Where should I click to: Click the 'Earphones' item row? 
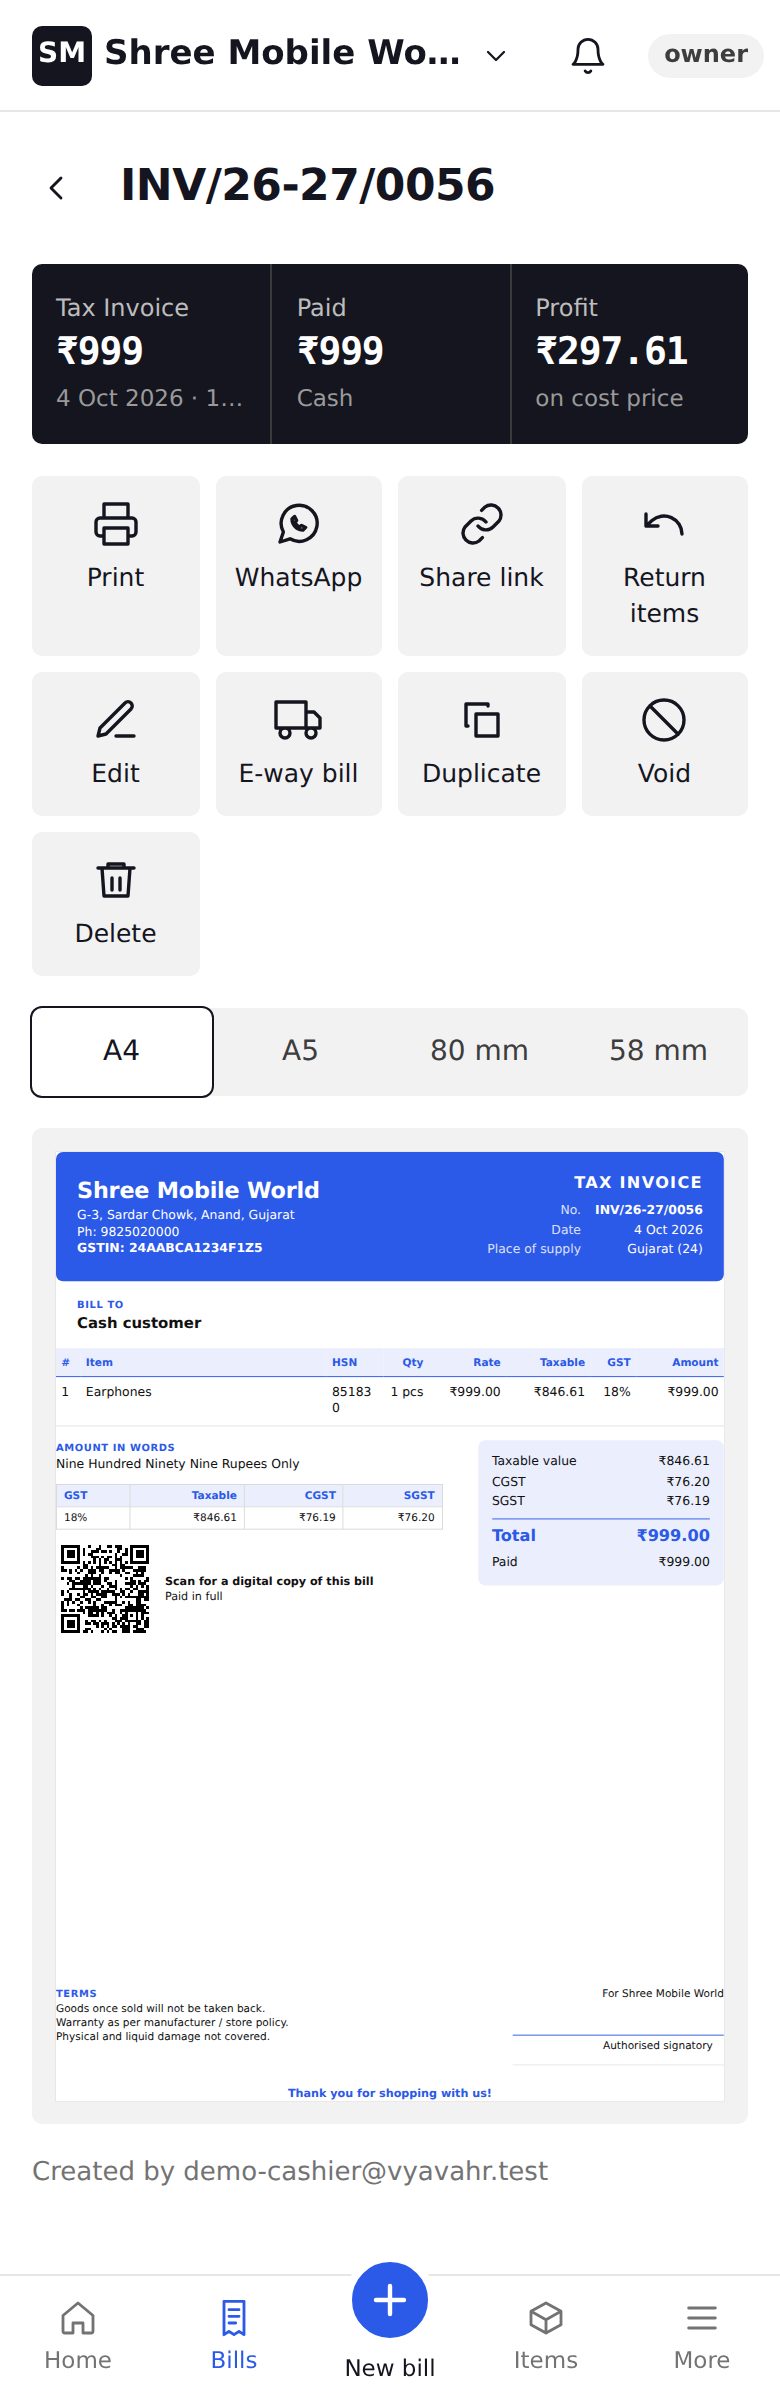click(390, 1399)
